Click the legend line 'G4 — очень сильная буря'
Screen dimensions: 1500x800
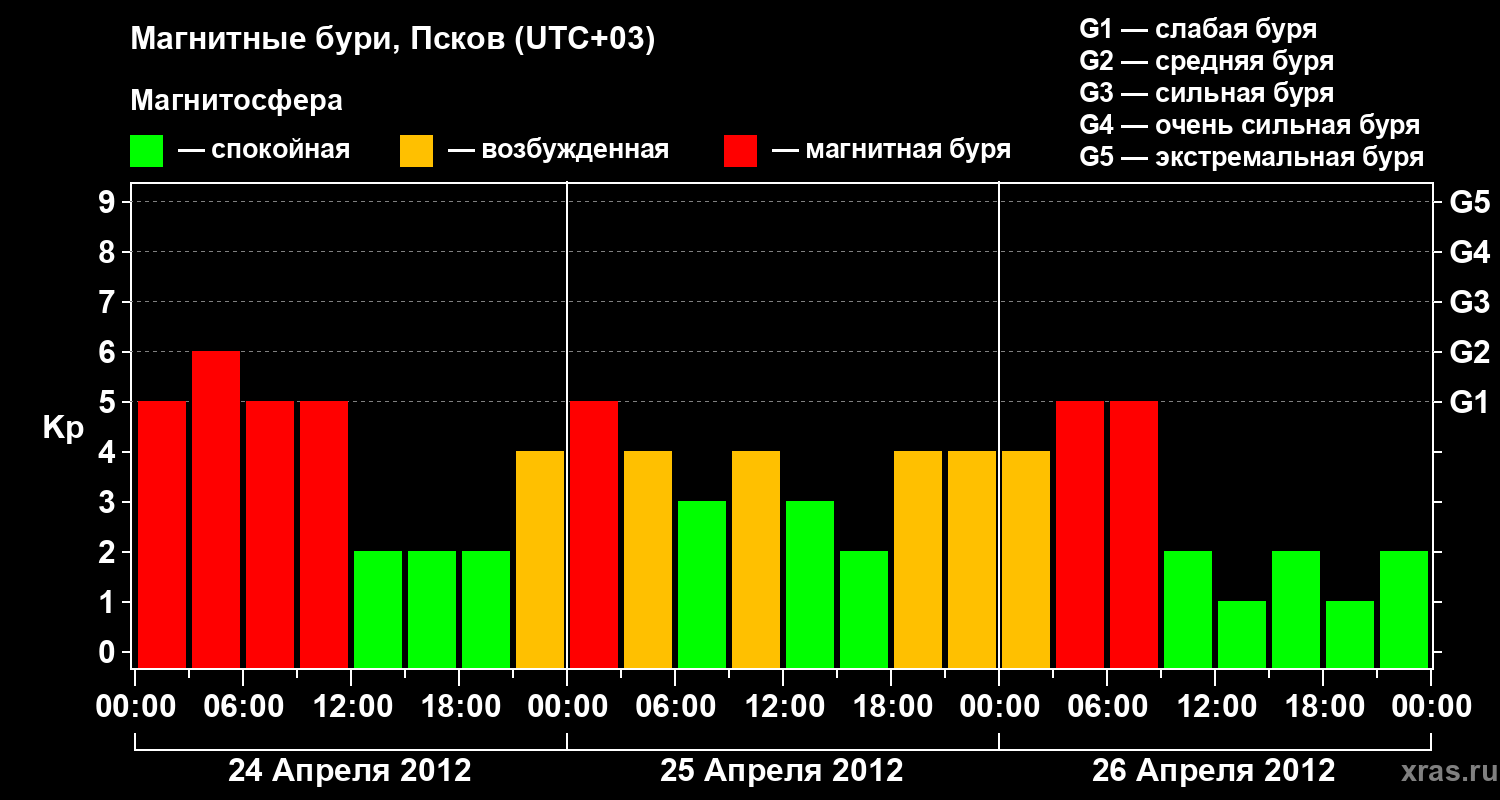[x=1250, y=125]
